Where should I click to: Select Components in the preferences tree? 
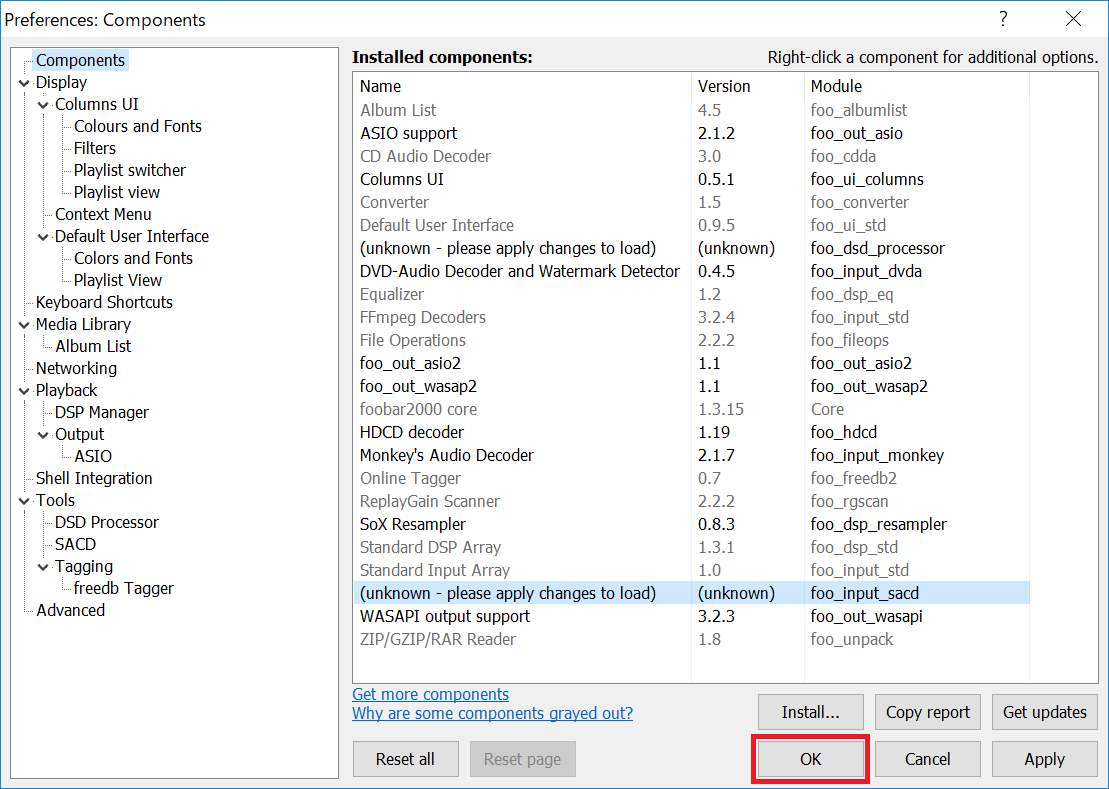pyautogui.click(x=81, y=60)
